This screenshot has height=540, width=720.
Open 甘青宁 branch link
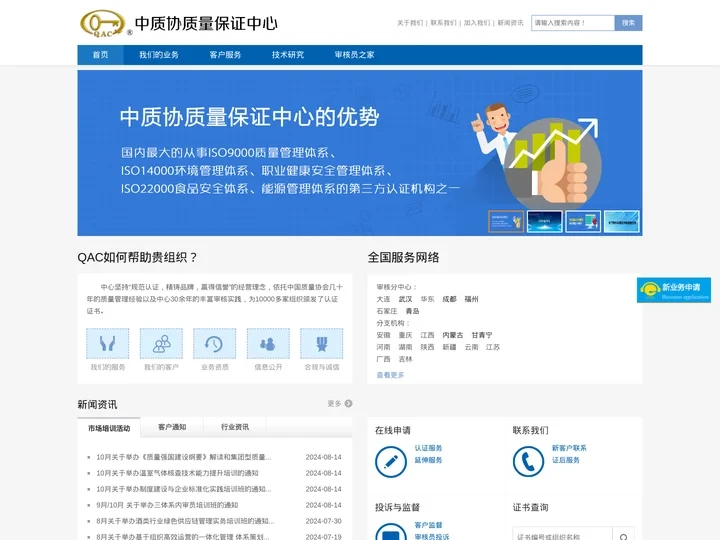coord(482,335)
